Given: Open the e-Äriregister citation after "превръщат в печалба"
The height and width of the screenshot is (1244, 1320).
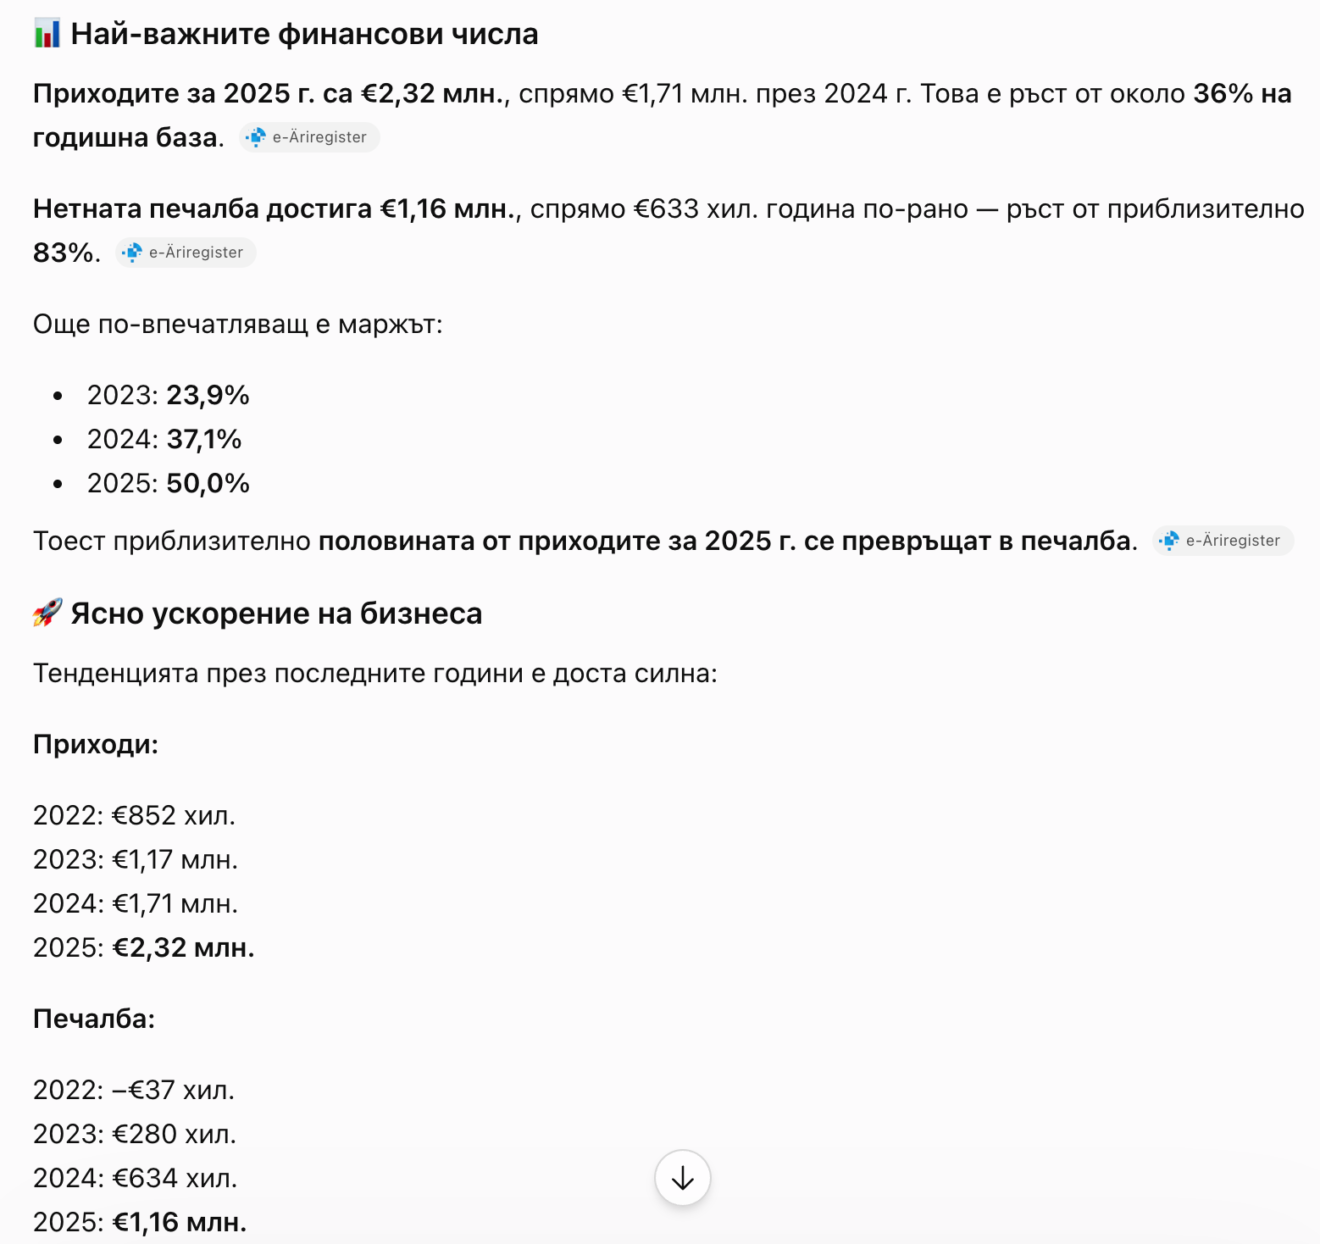Looking at the screenshot, I should click(1223, 540).
